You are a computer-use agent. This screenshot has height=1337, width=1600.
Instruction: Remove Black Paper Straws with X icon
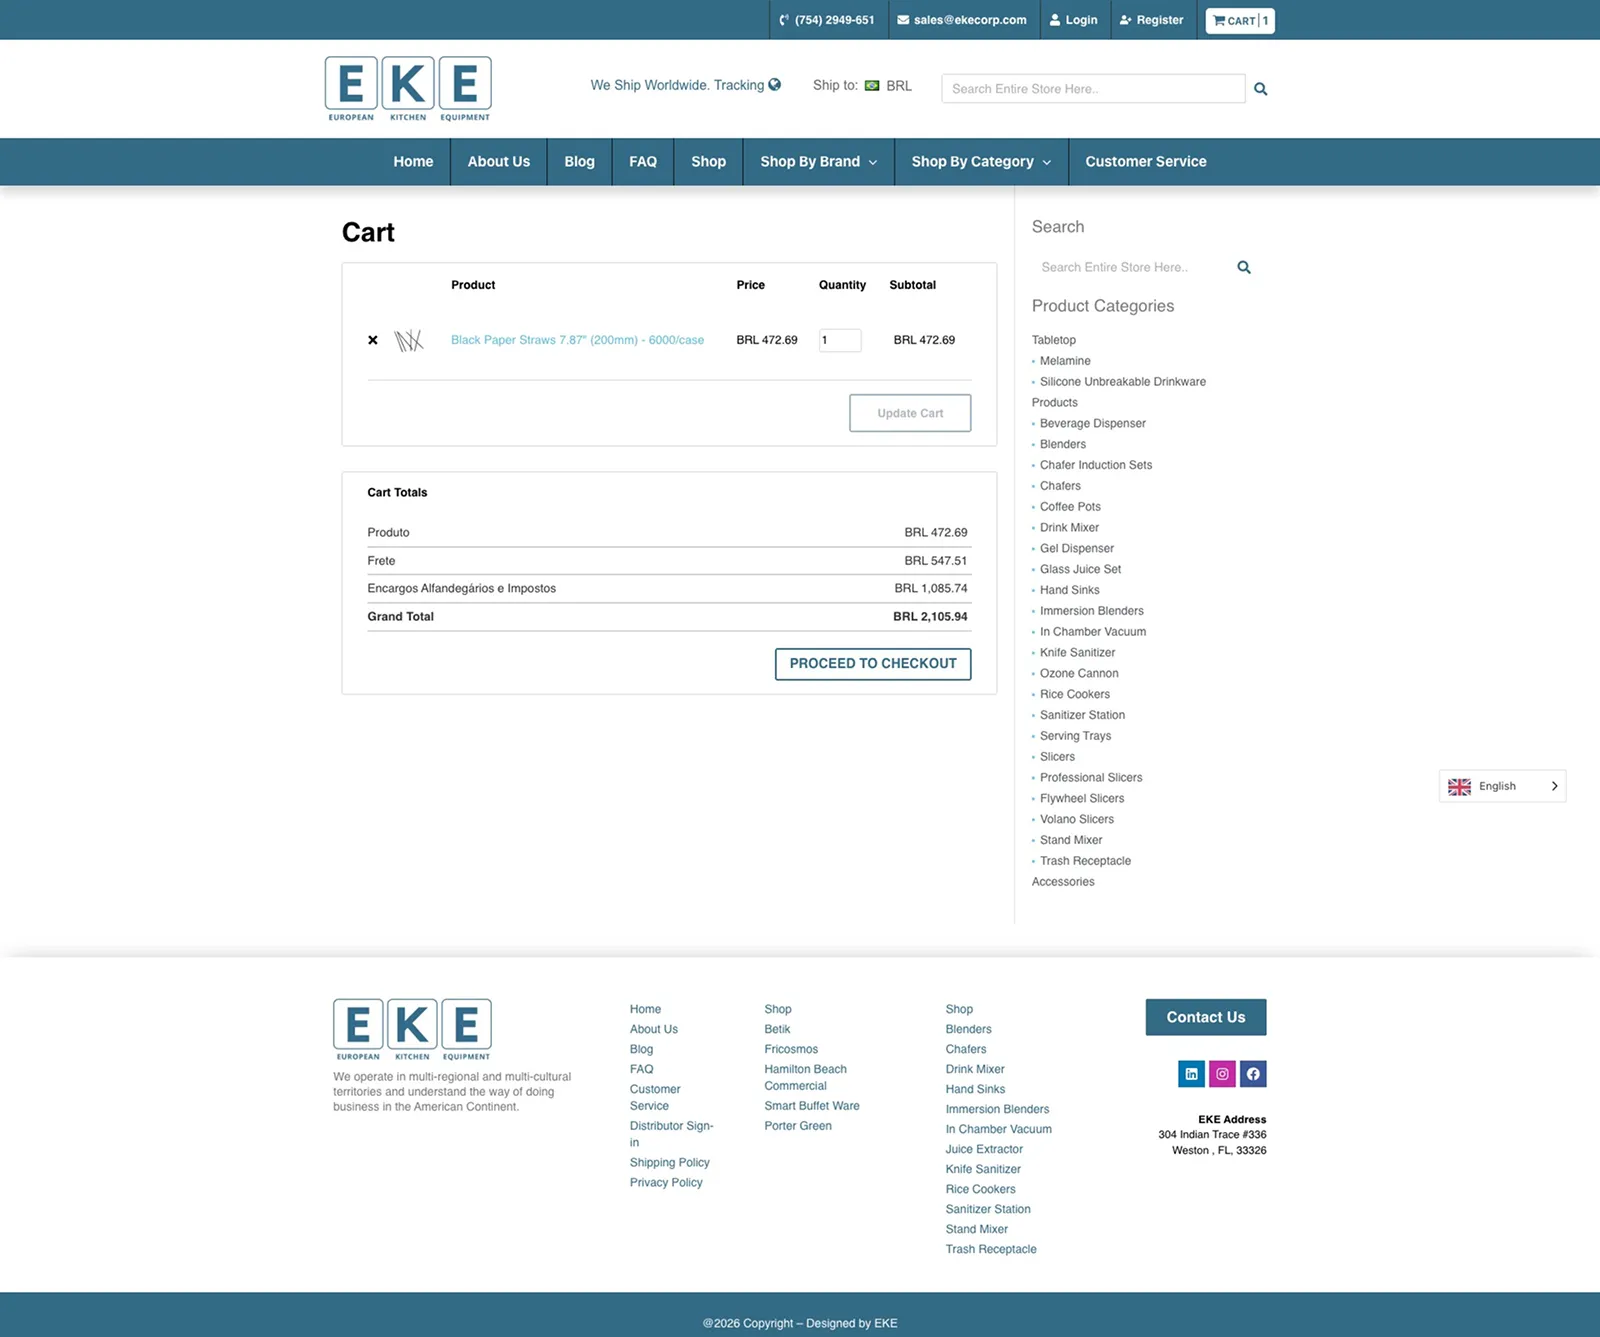tap(373, 340)
